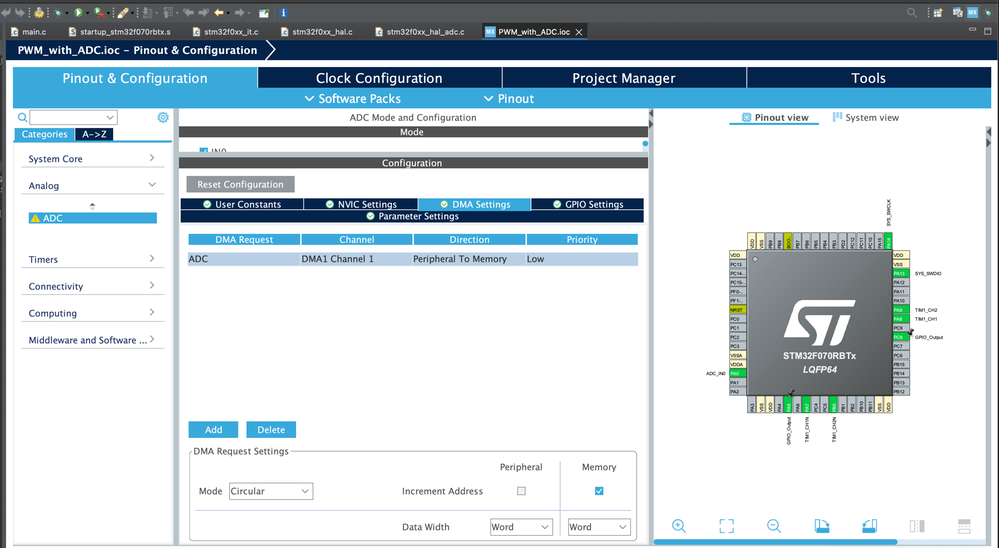Click Reset Configuration button
Viewport: 999px width, 548px height.
tap(240, 184)
